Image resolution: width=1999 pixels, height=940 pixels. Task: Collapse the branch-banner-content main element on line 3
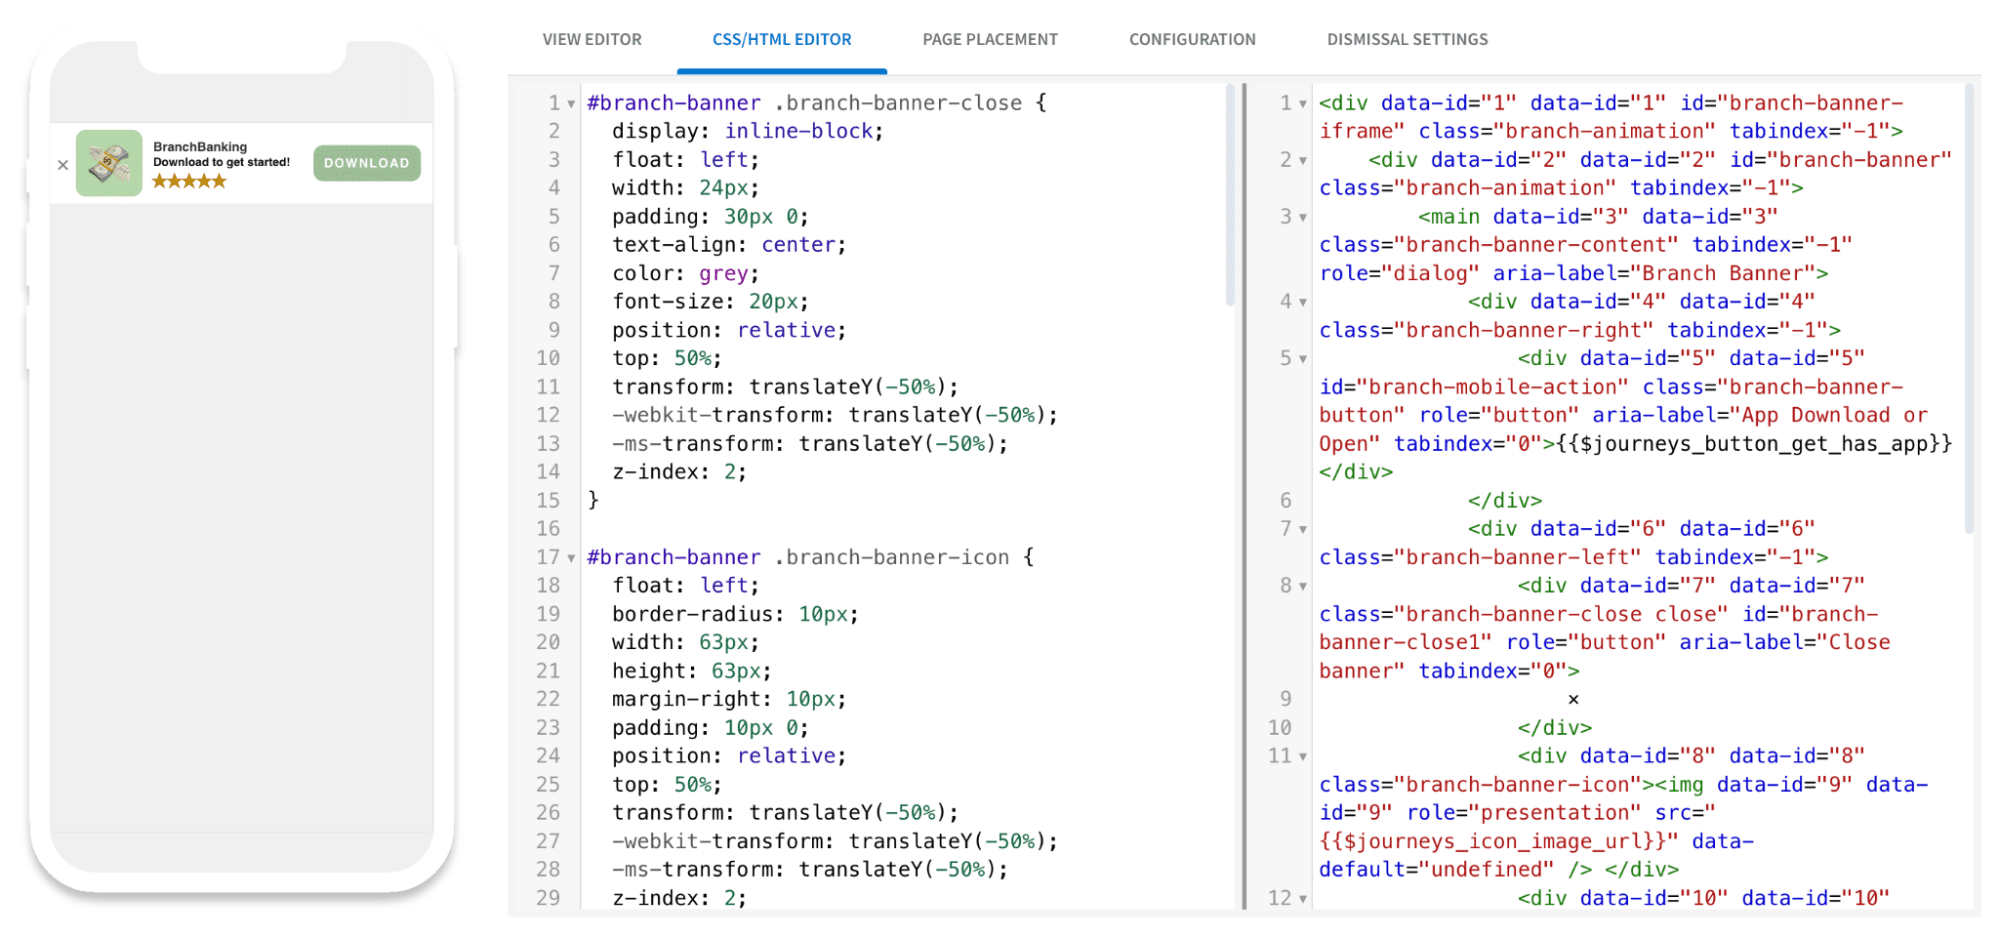pyautogui.click(x=1302, y=216)
